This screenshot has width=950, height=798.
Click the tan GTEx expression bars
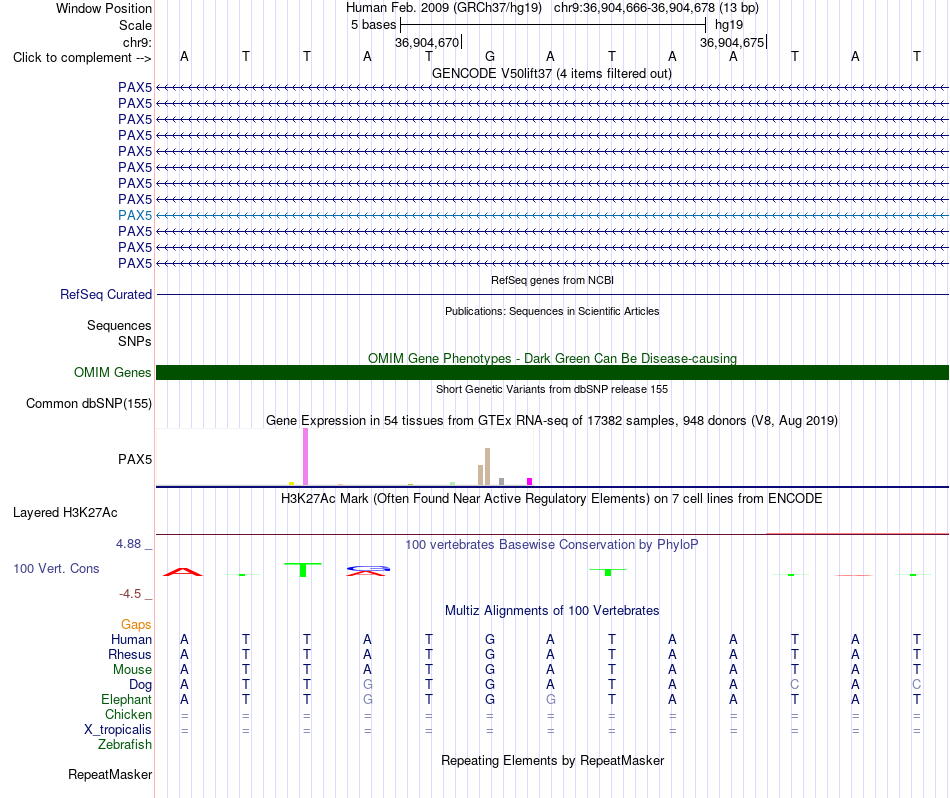484,467
